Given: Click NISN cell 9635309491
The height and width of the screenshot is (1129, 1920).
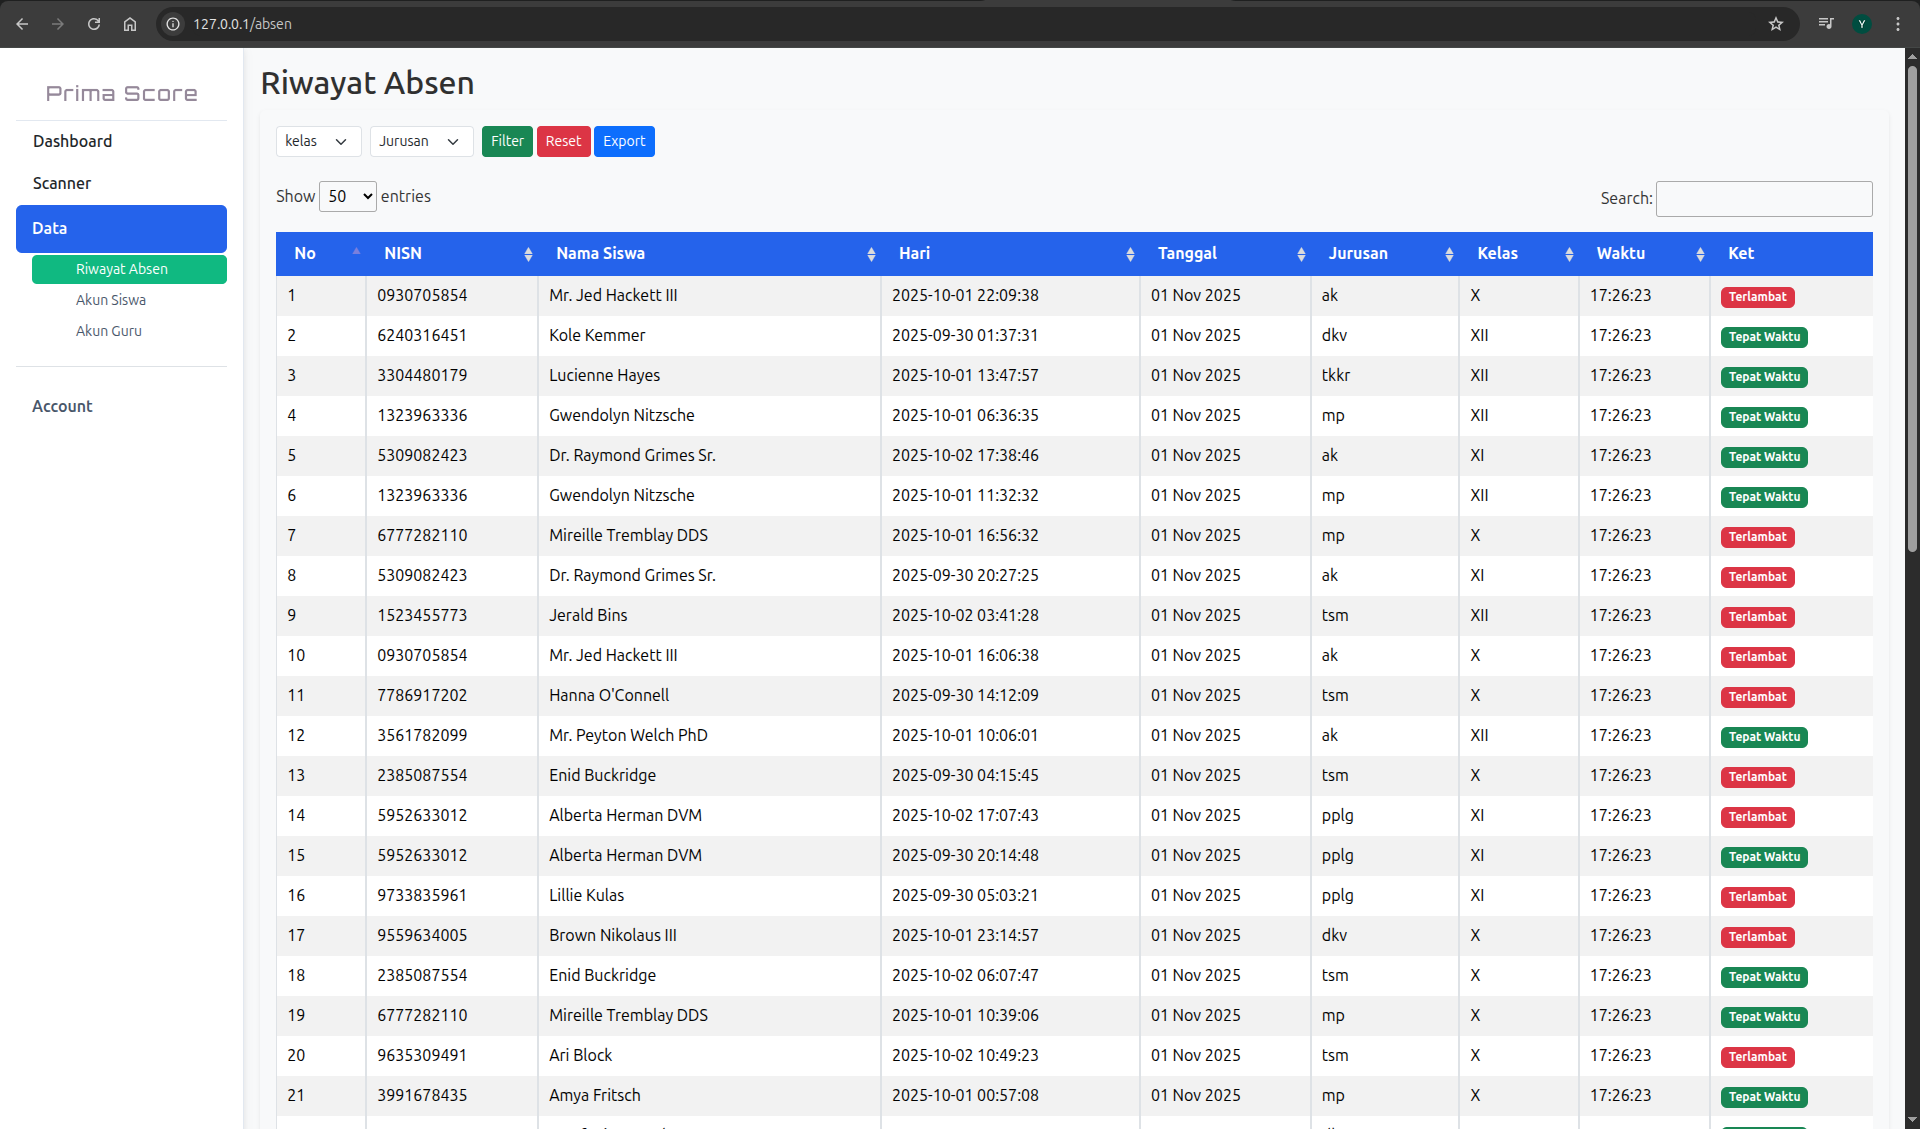Looking at the screenshot, I should click(422, 1056).
